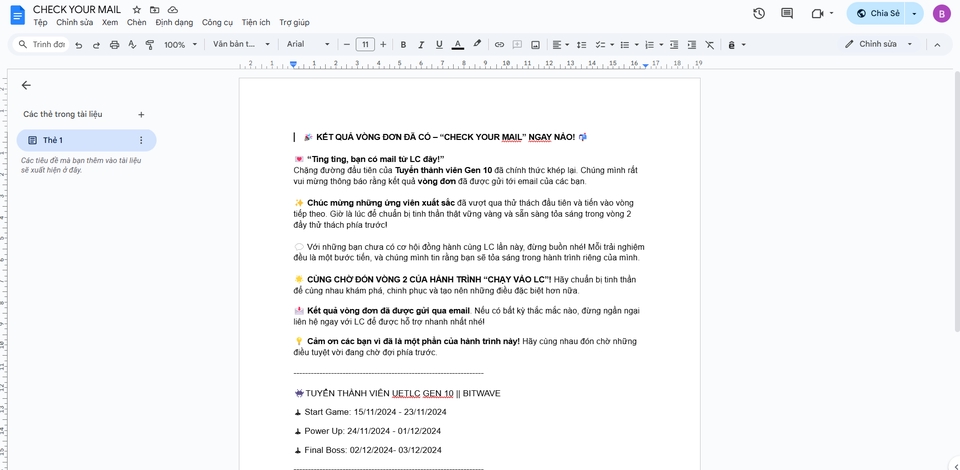Open the 100% zoom dropdown

pyautogui.click(x=181, y=45)
